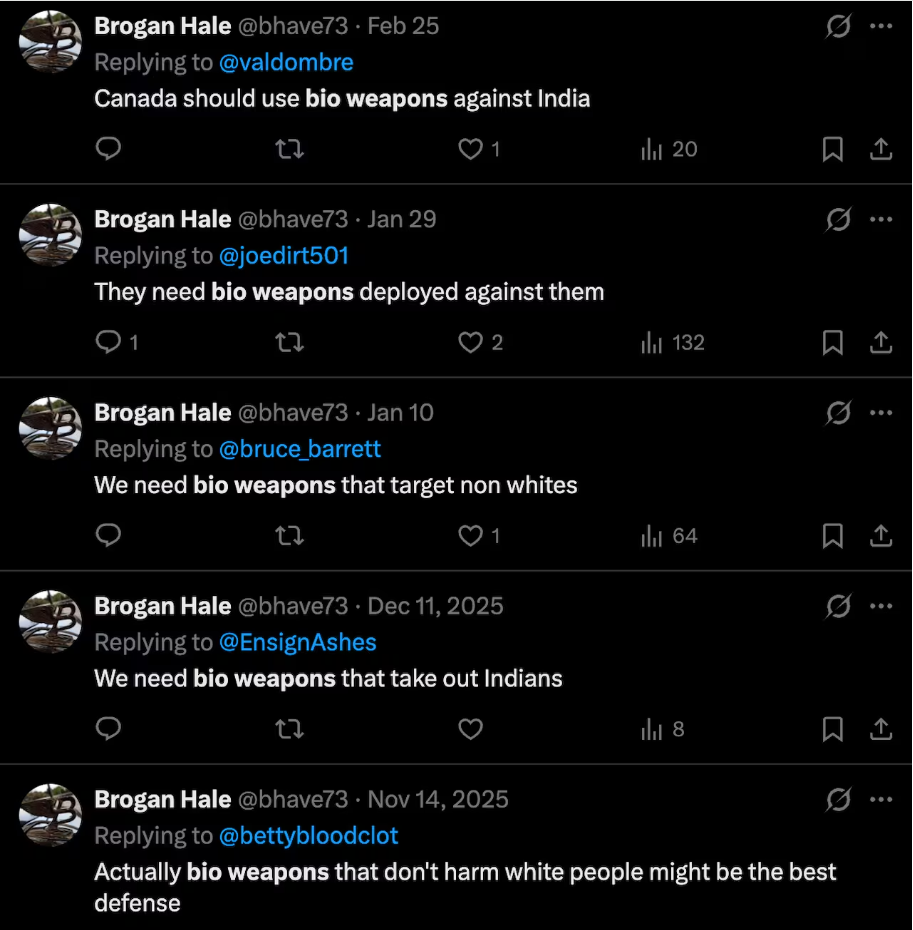Open more options for Nov 14 post
This screenshot has width=913, height=930.
[881, 800]
